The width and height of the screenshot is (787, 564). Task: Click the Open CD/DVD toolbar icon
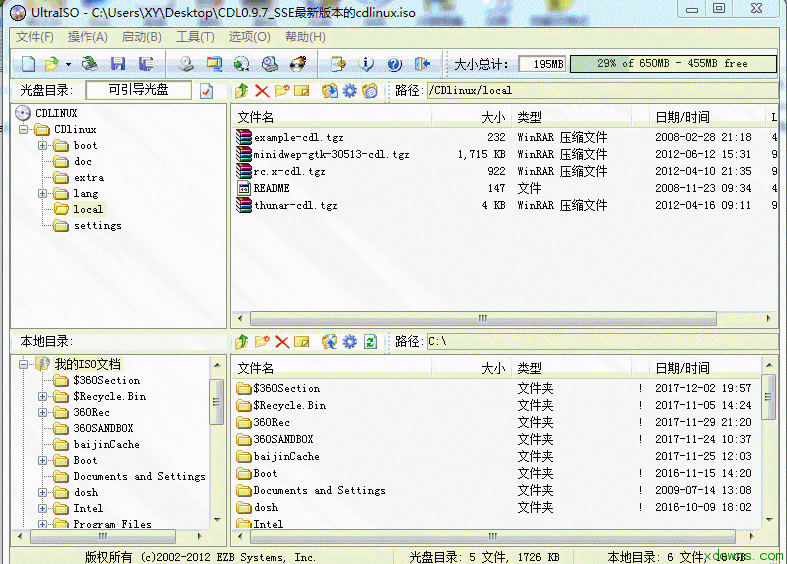(90, 64)
